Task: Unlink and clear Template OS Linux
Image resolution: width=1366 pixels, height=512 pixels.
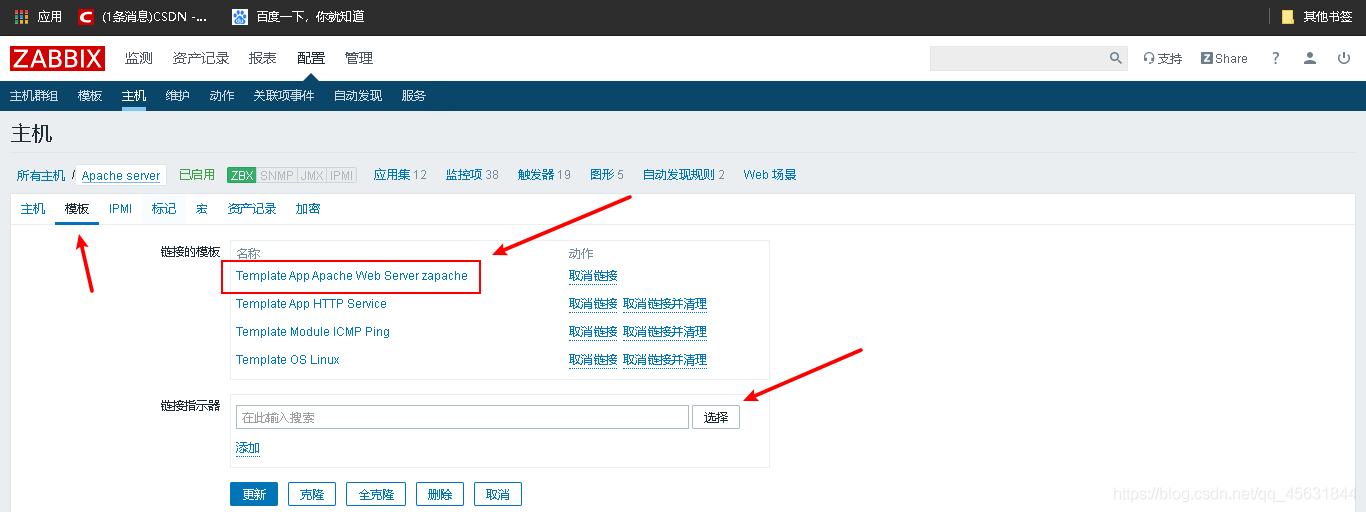Action: tap(665, 360)
